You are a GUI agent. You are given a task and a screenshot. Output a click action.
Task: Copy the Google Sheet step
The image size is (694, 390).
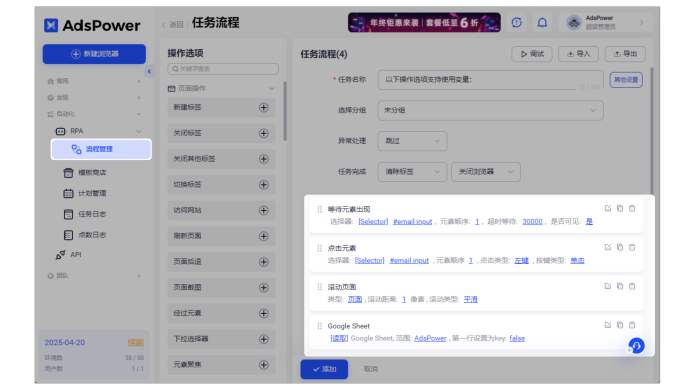pos(620,325)
